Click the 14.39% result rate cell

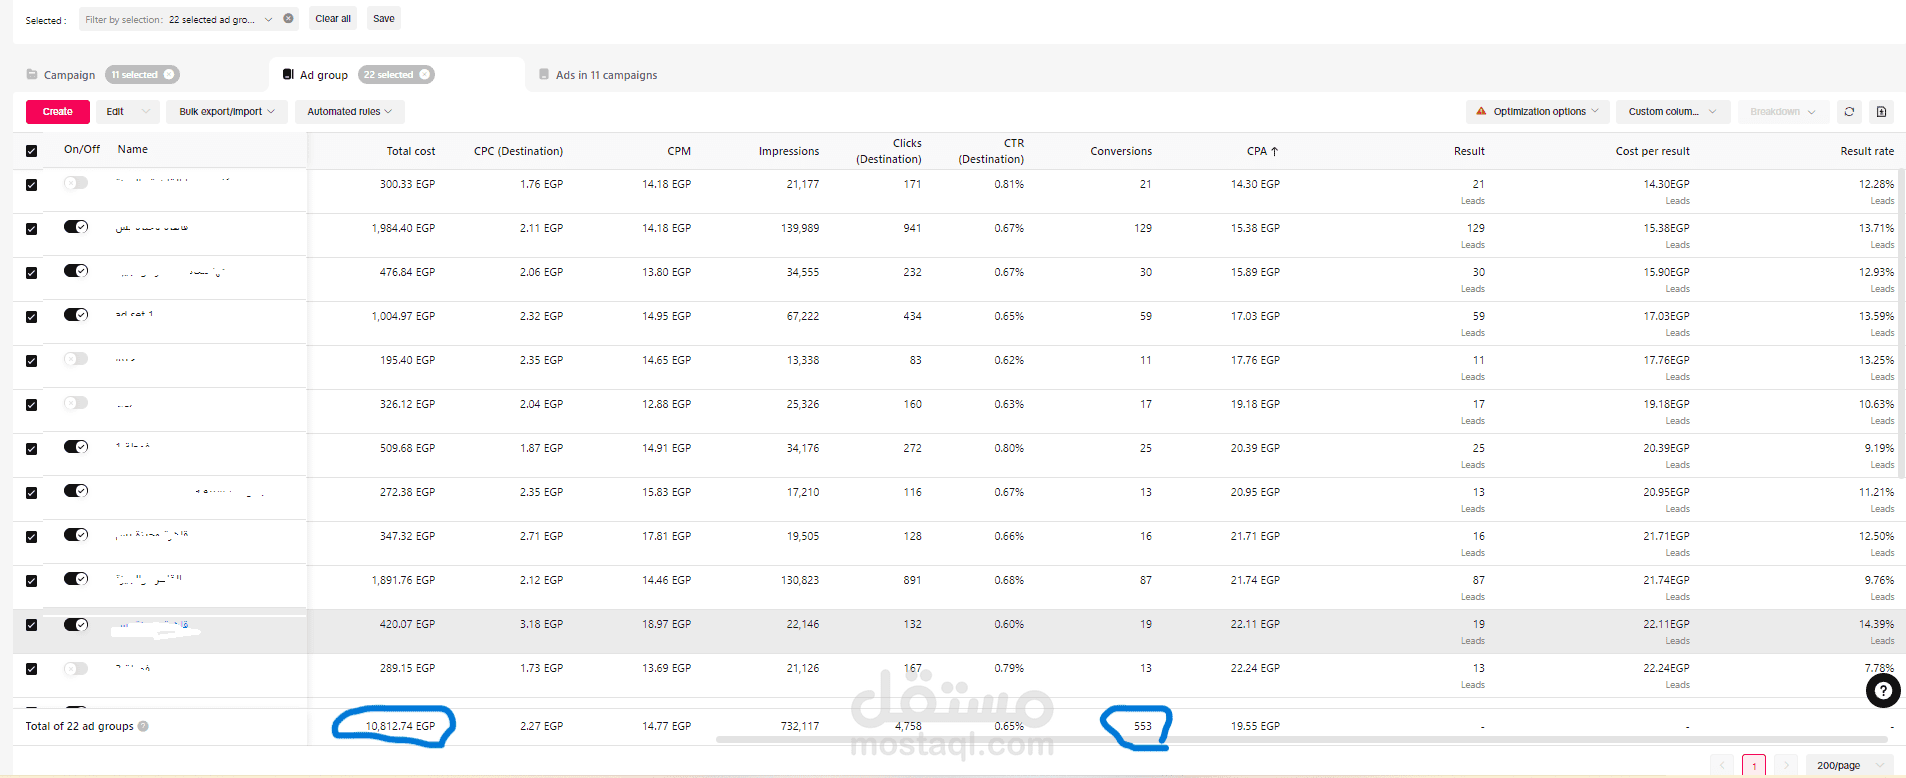pyautogui.click(x=1876, y=624)
